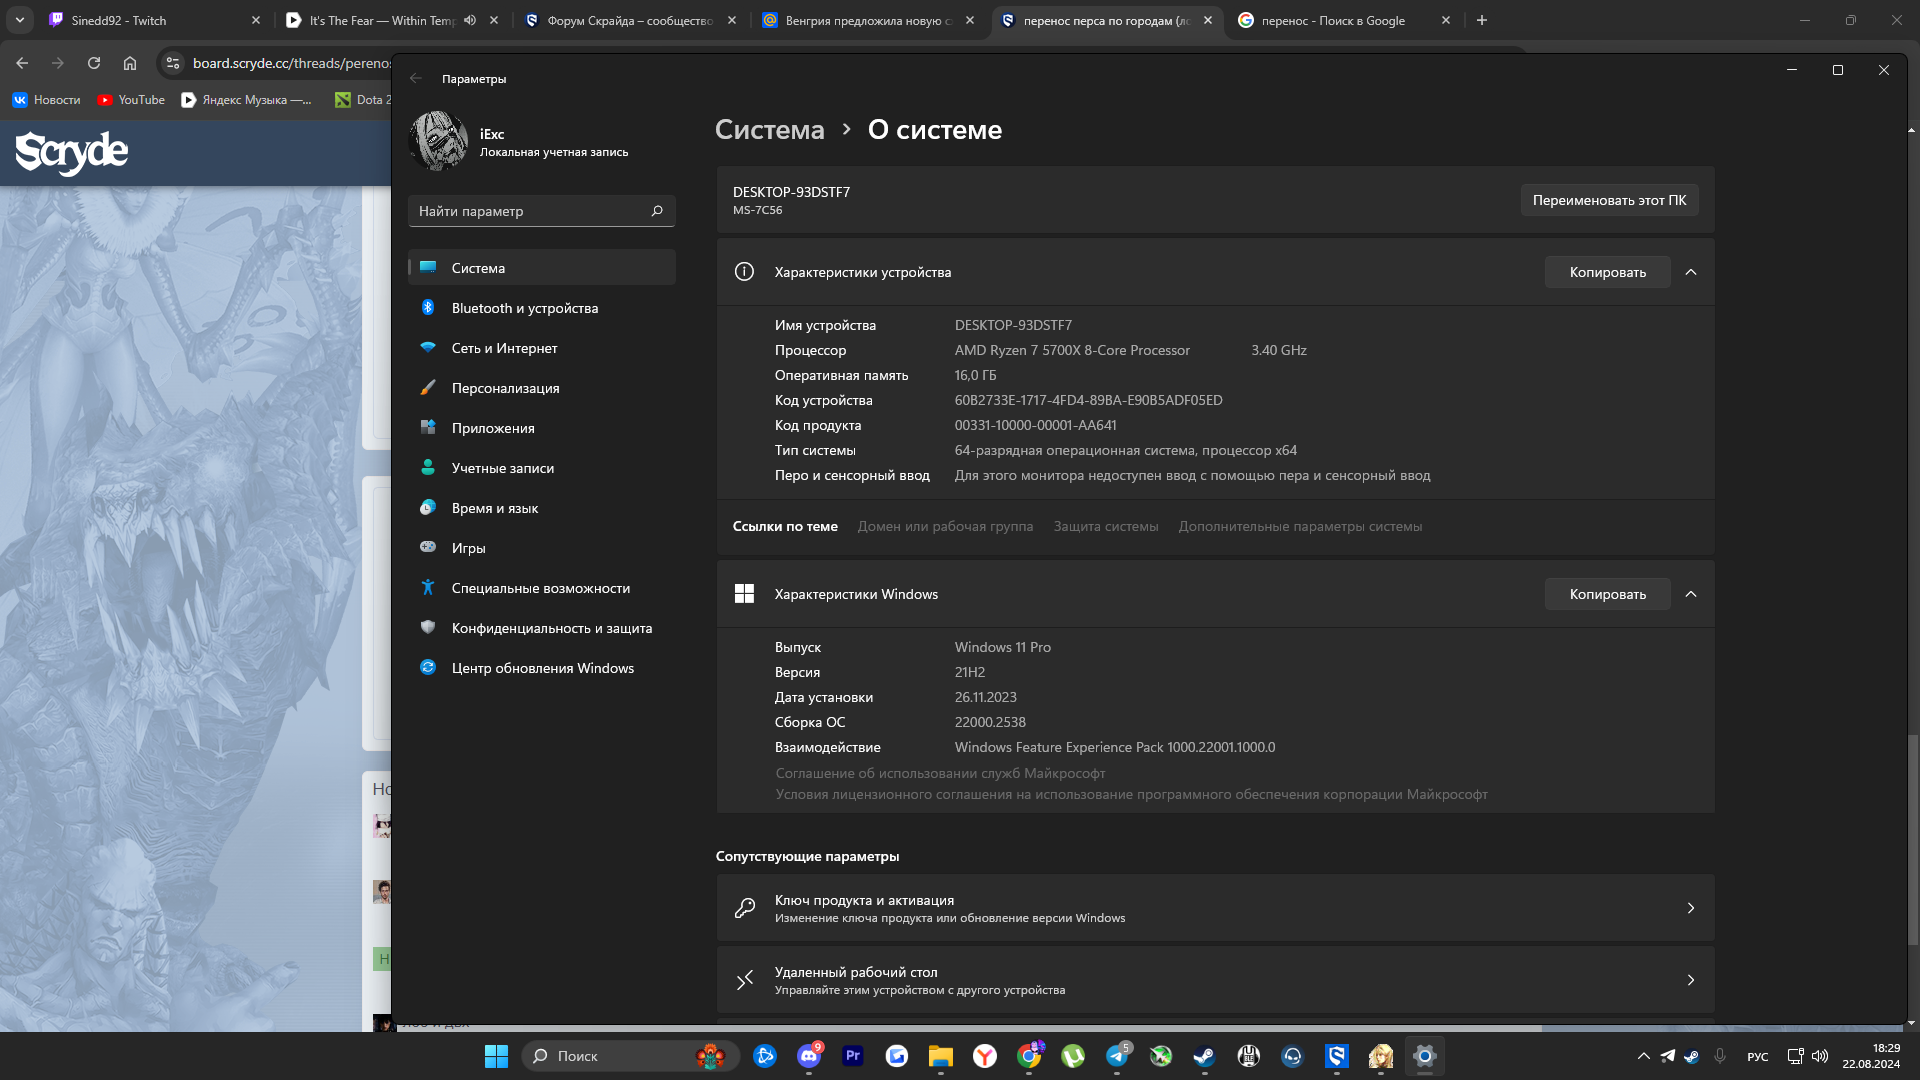Click the Settings window vertical scrollbar

click(1912, 840)
